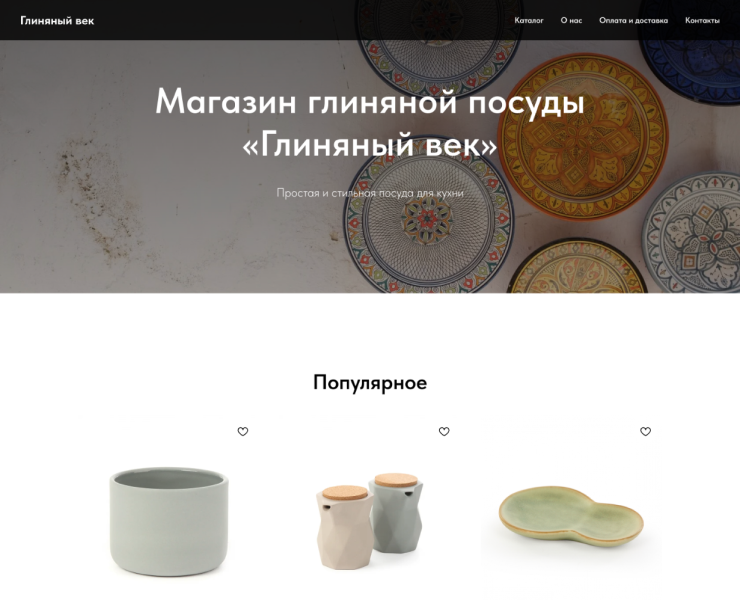Favorite the geometric jars with cork lids

click(x=444, y=431)
